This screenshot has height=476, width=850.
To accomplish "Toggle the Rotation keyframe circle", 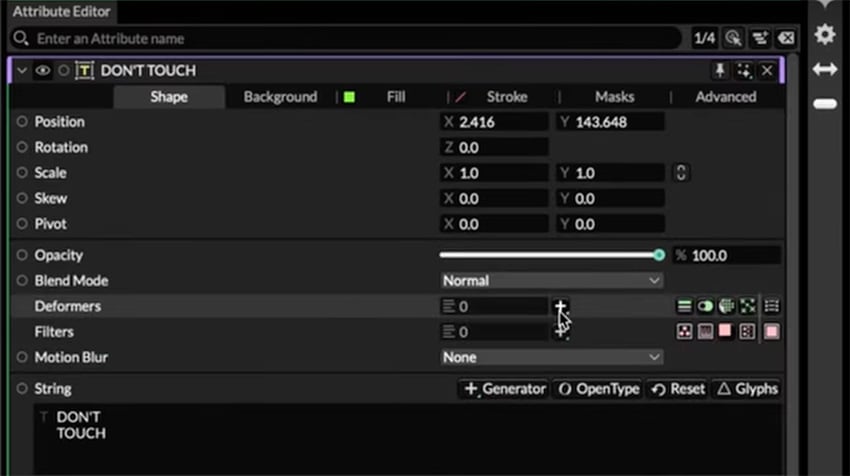I will click(22, 147).
